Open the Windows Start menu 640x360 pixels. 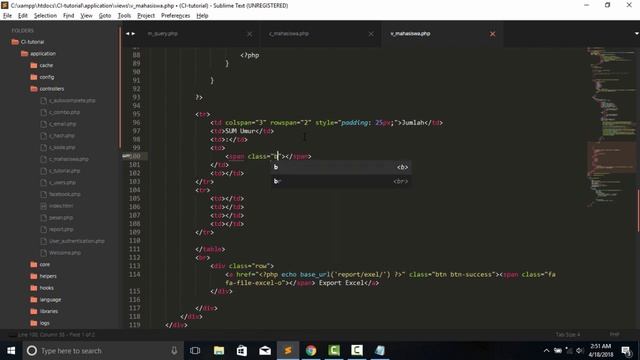[11, 351]
